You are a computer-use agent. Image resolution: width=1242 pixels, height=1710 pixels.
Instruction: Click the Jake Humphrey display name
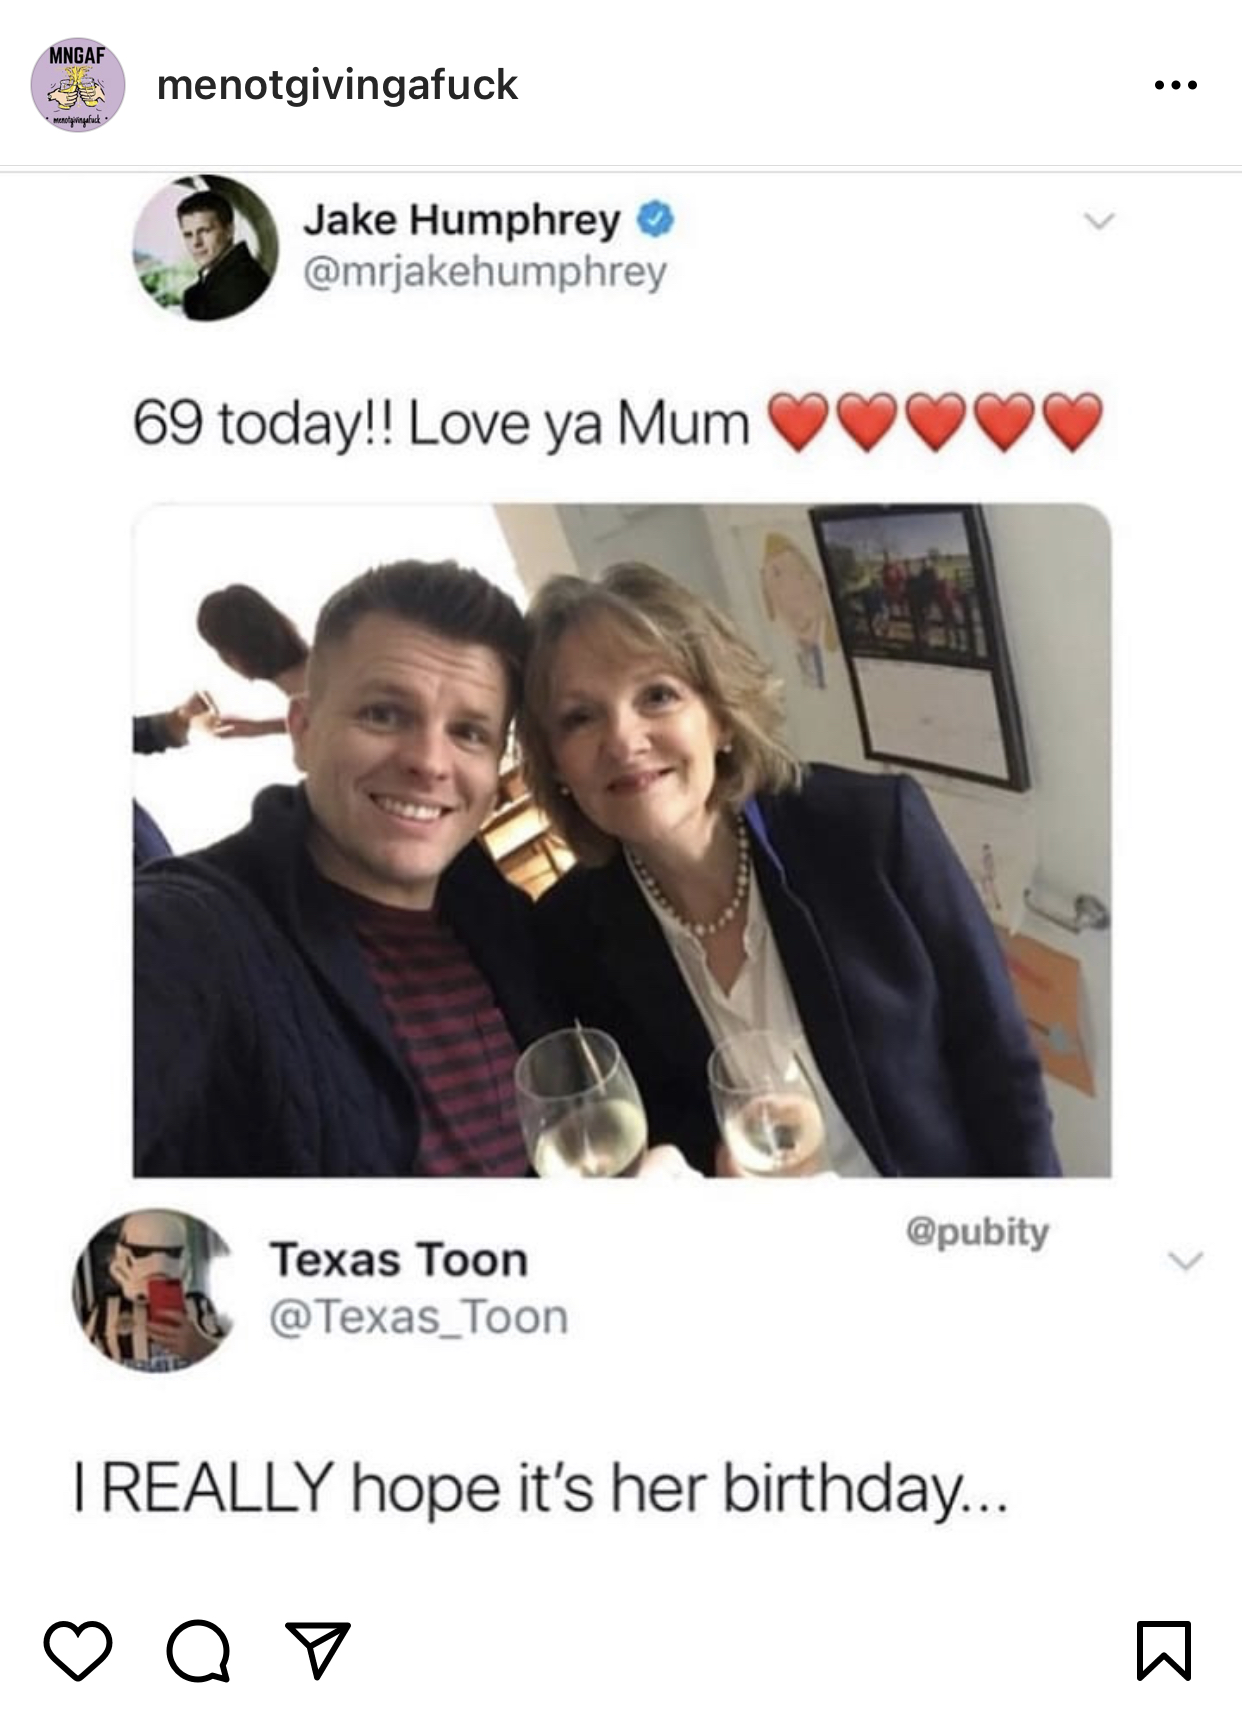tap(461, 219)
